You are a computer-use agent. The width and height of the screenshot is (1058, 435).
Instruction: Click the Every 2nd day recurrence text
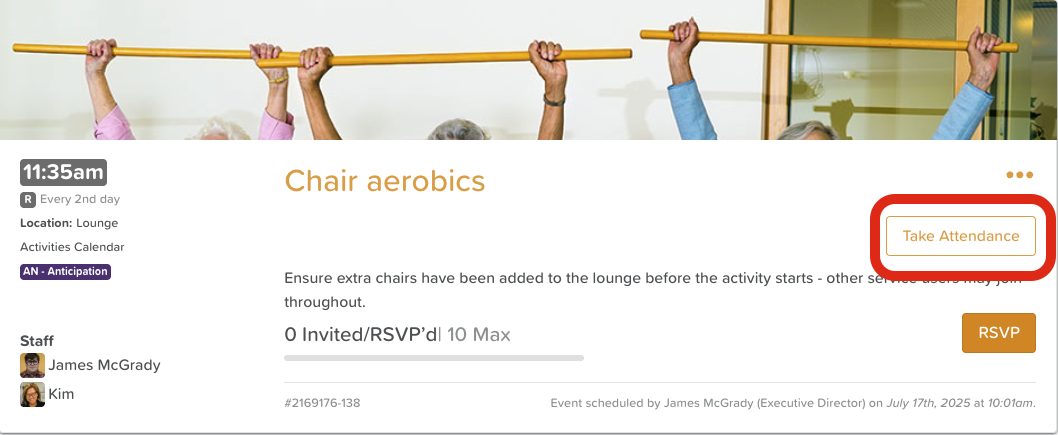point(80,199)
